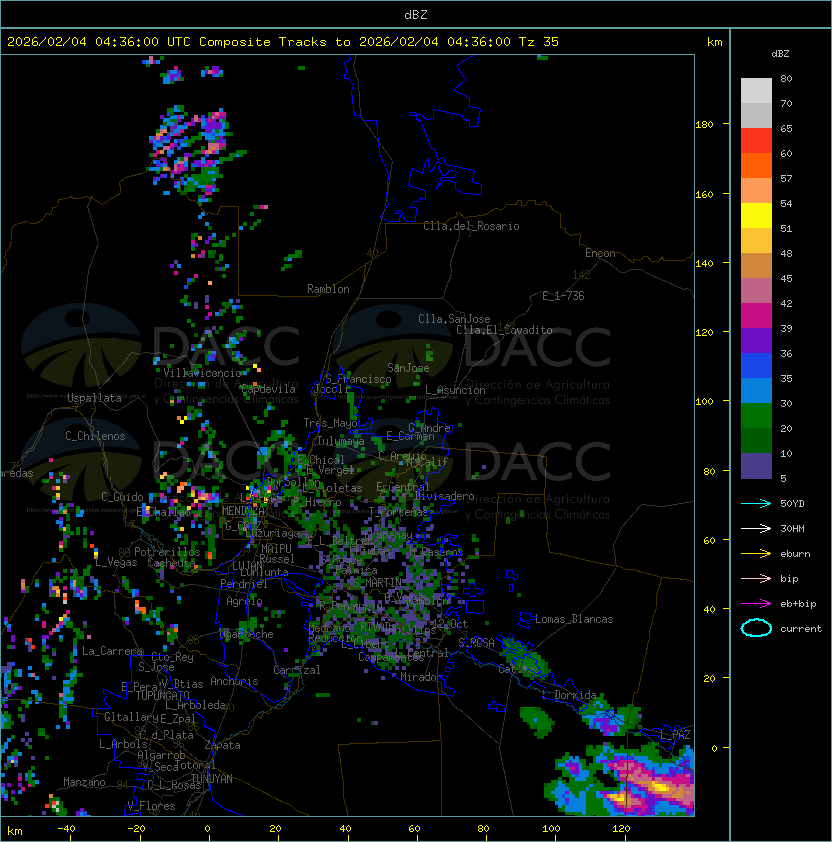The height and width of the screenshot is (842, 832).
Task: Click the 'C_Guido' map label
Action: 122,497
